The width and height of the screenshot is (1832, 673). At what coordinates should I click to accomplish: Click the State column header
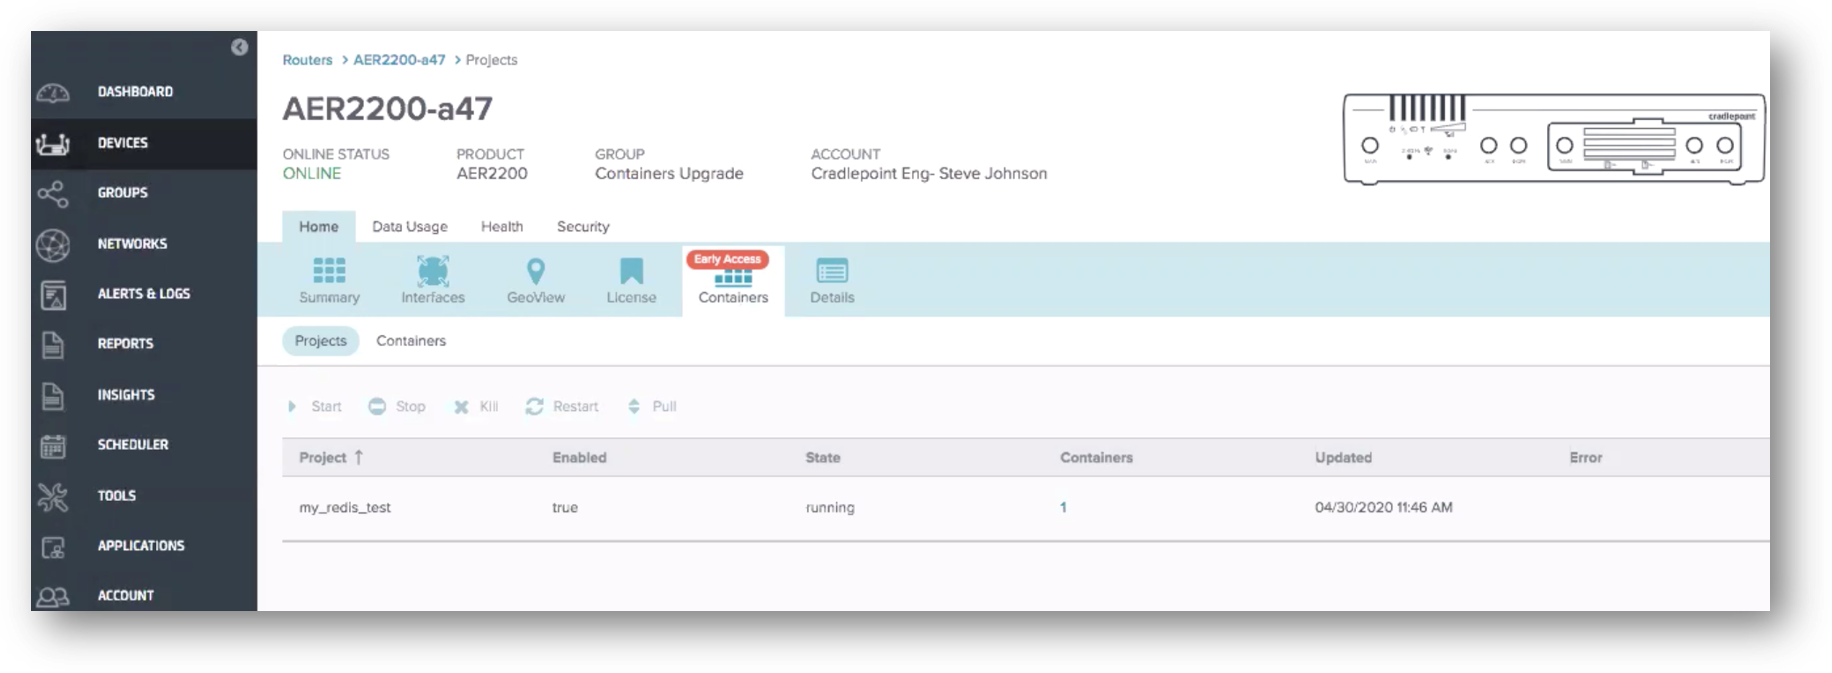click(x=823, y=458)
